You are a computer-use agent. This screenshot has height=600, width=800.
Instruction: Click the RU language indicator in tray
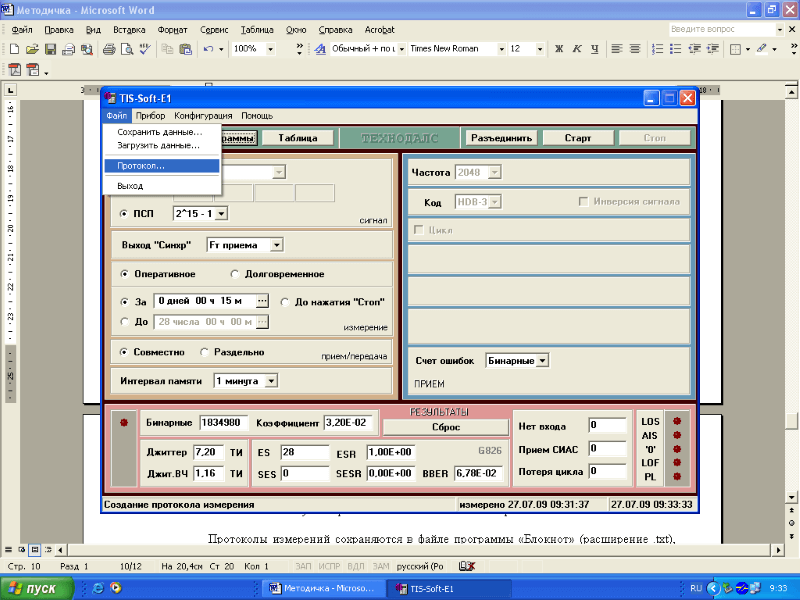click(695, 588)
